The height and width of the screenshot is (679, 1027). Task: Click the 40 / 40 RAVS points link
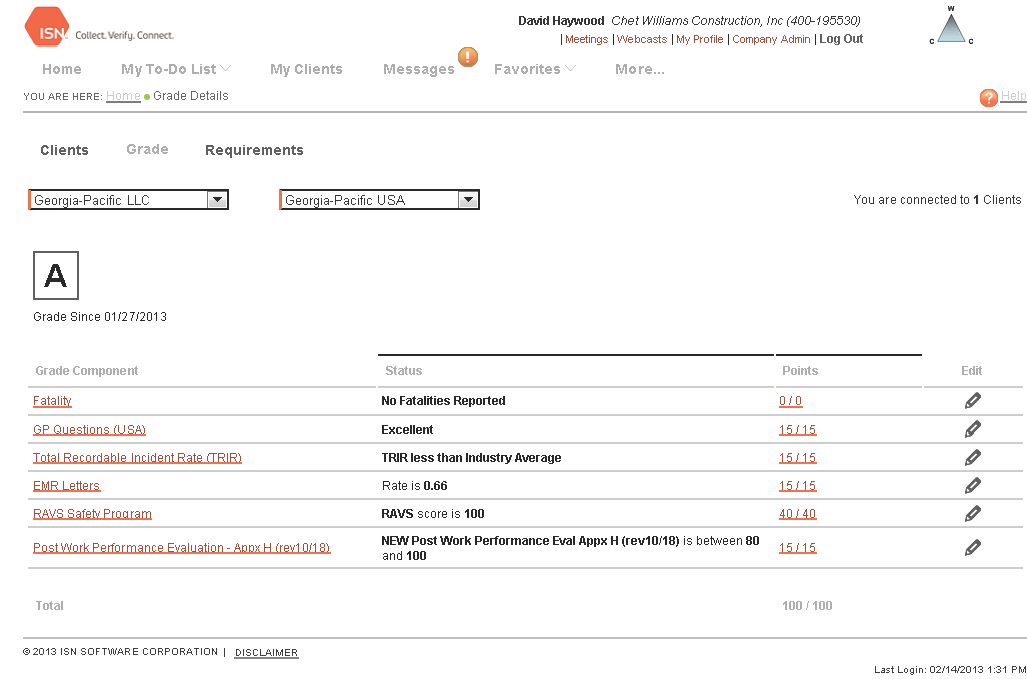pyautogui.click(x=798, y=514)
